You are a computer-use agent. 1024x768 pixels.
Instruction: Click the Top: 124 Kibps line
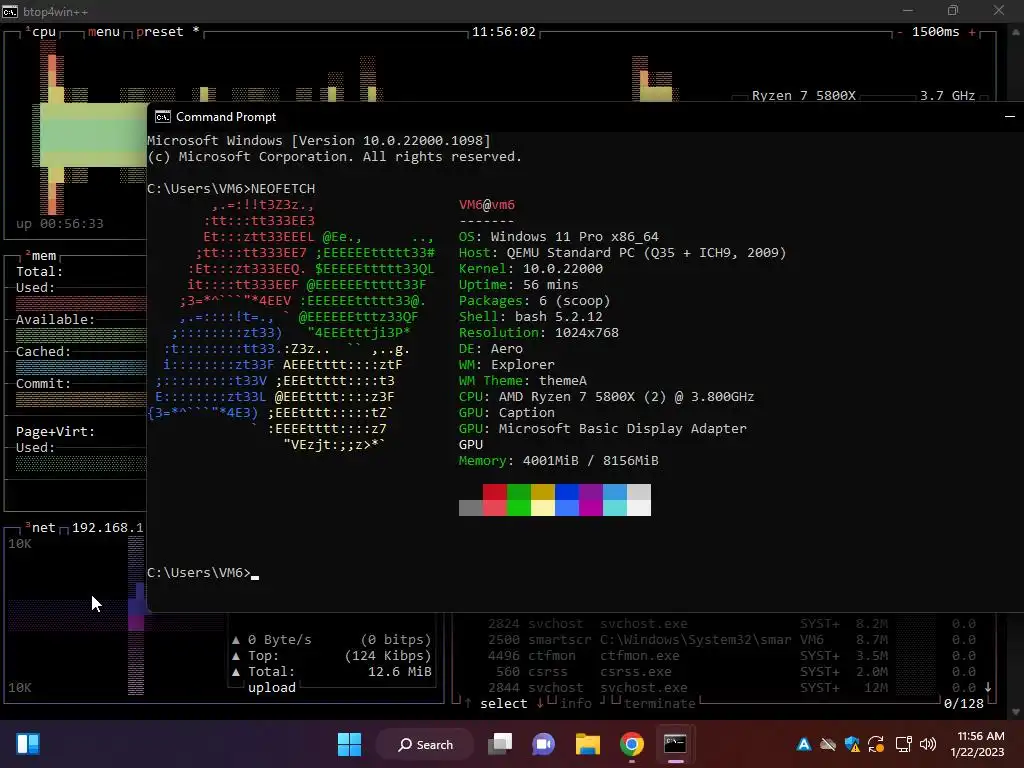(332, 655)
